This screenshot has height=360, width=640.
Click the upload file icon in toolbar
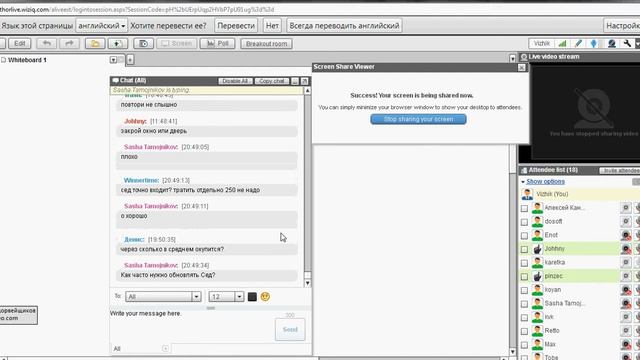tap(118, 43)
